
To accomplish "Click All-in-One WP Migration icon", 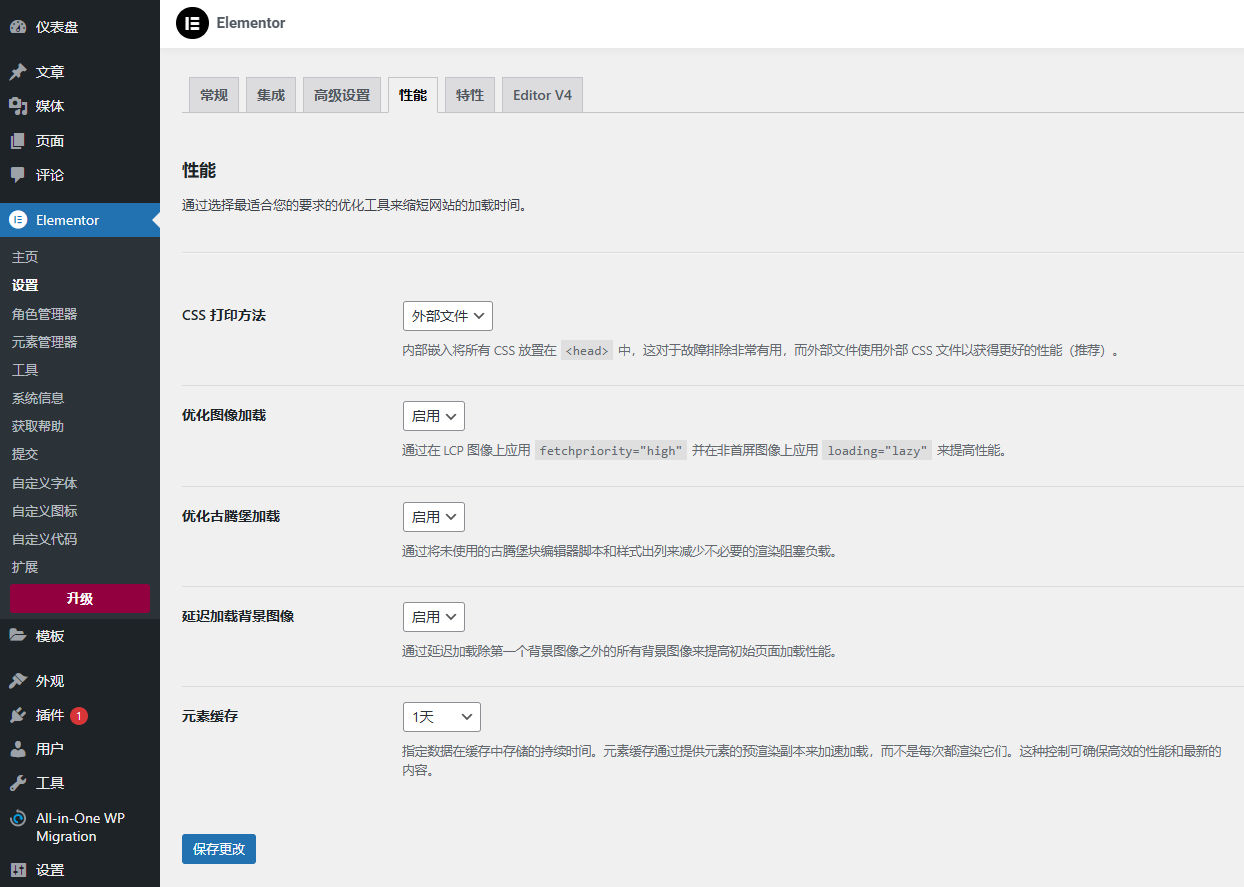I will 18,818.
